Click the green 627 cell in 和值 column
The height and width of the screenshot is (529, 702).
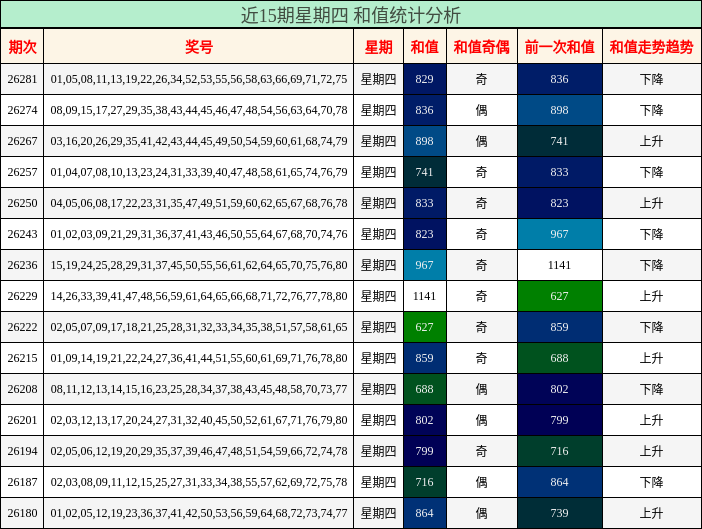click(424, 327)
